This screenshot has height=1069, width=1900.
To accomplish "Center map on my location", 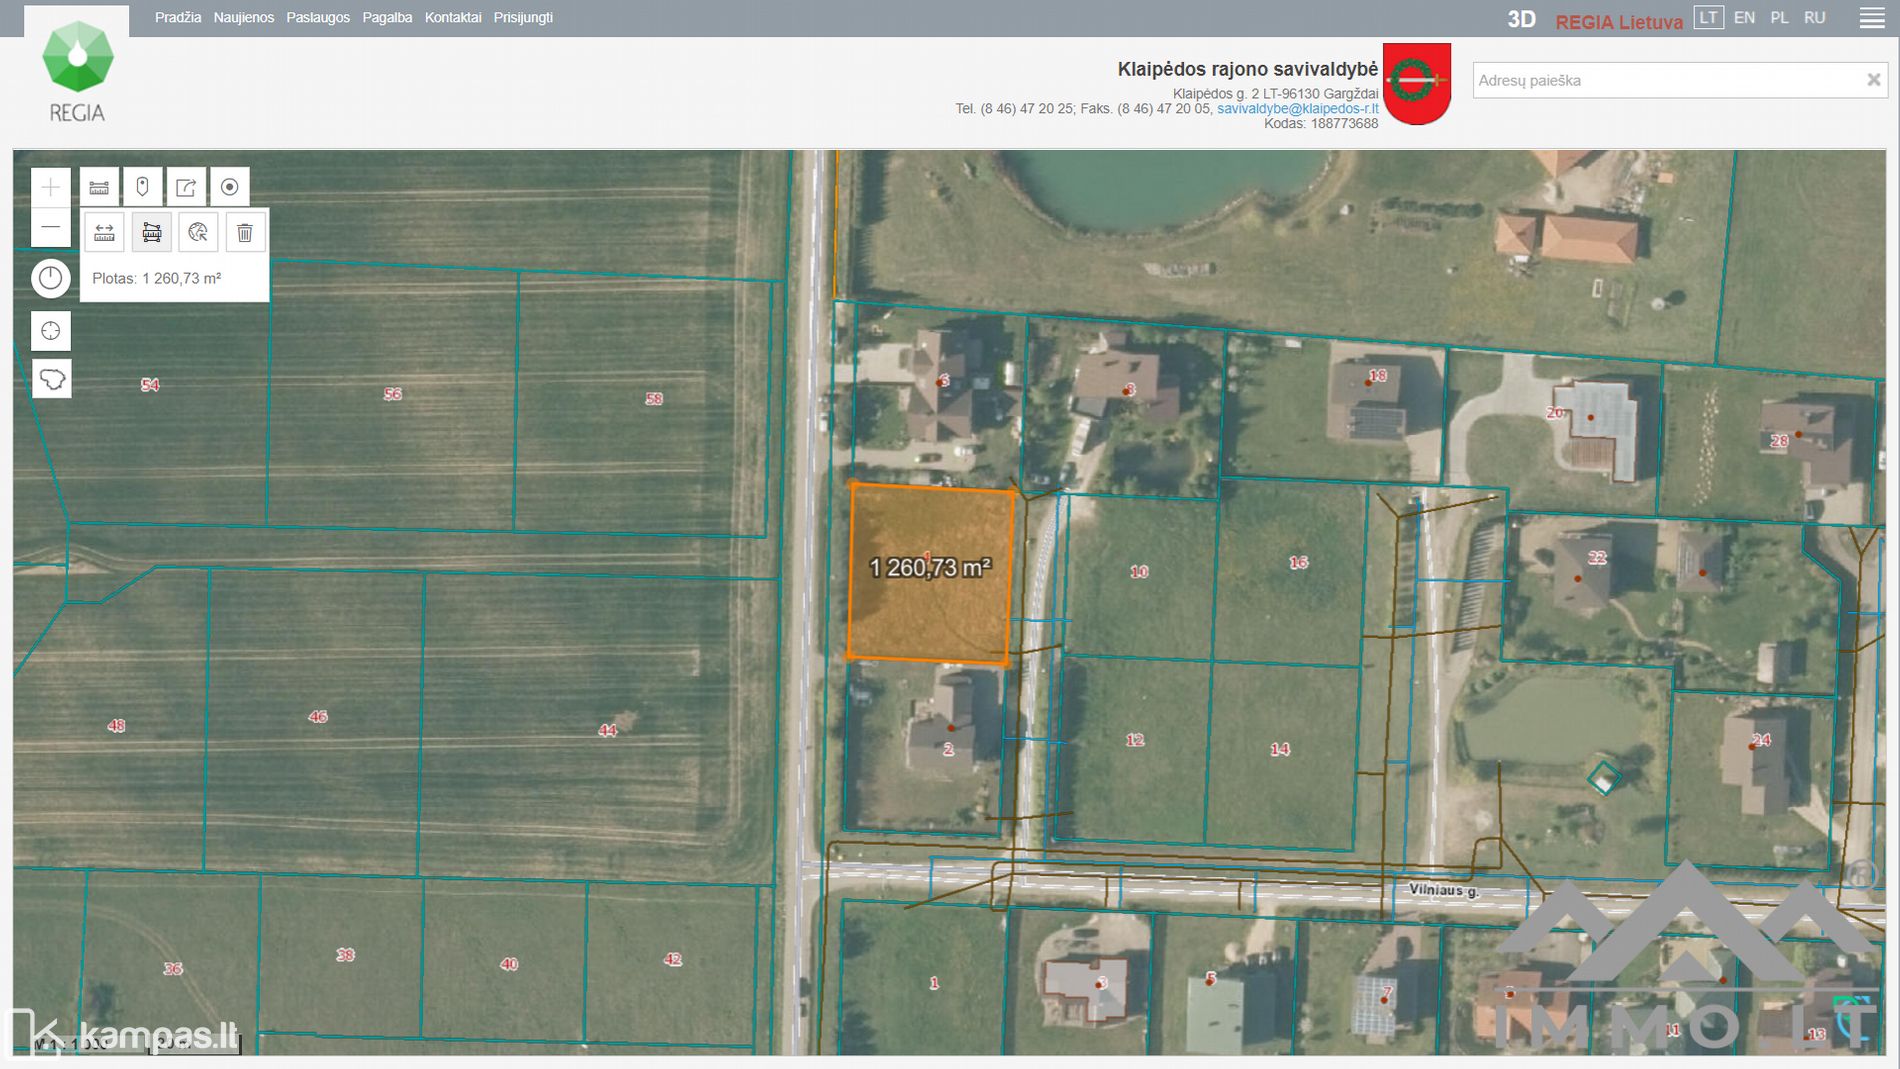I will [51, 331].
